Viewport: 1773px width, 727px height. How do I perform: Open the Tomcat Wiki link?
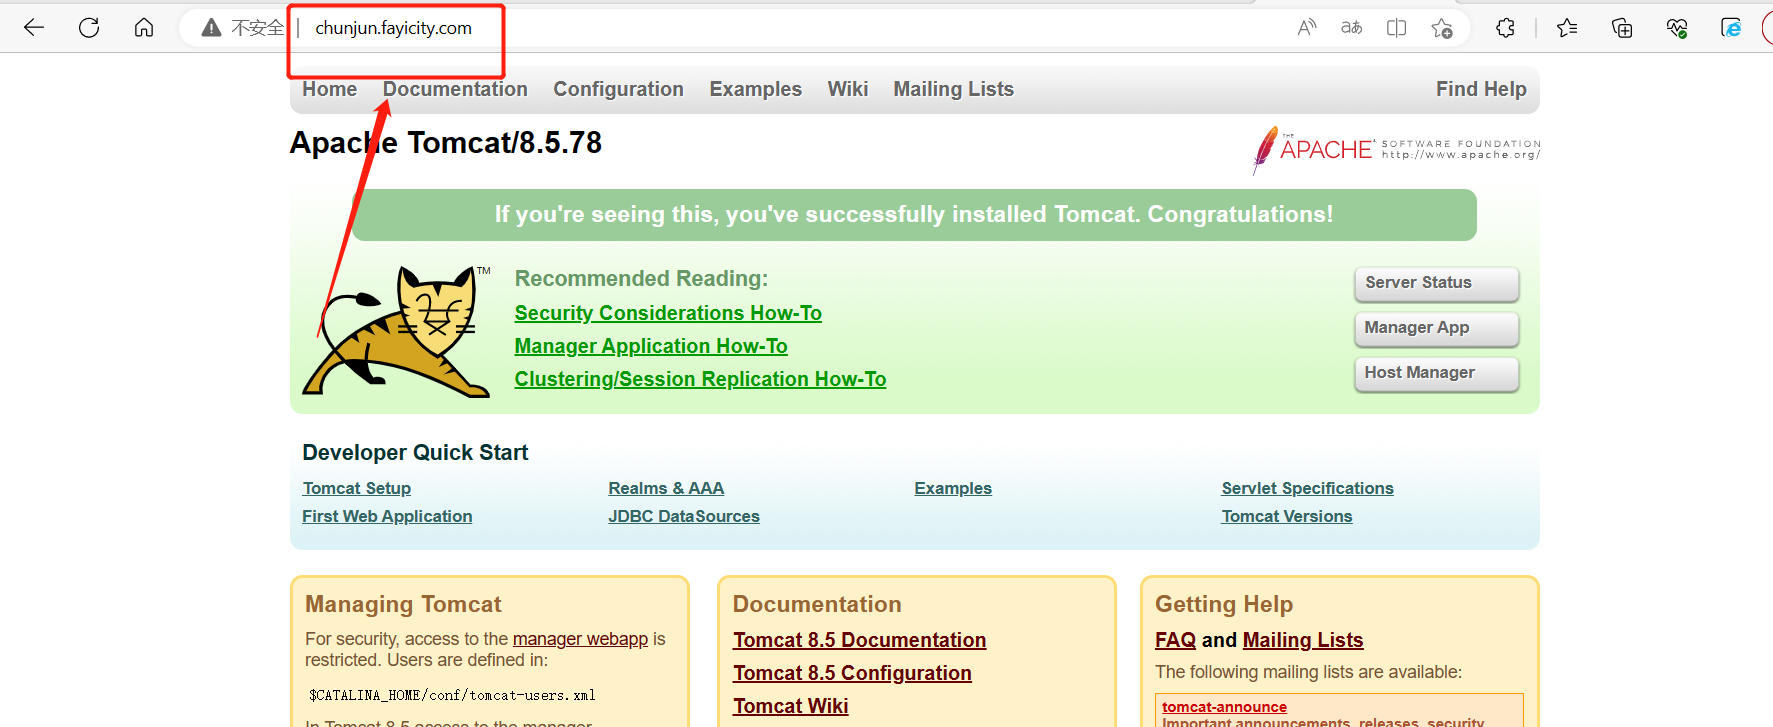tap(790, 706)
